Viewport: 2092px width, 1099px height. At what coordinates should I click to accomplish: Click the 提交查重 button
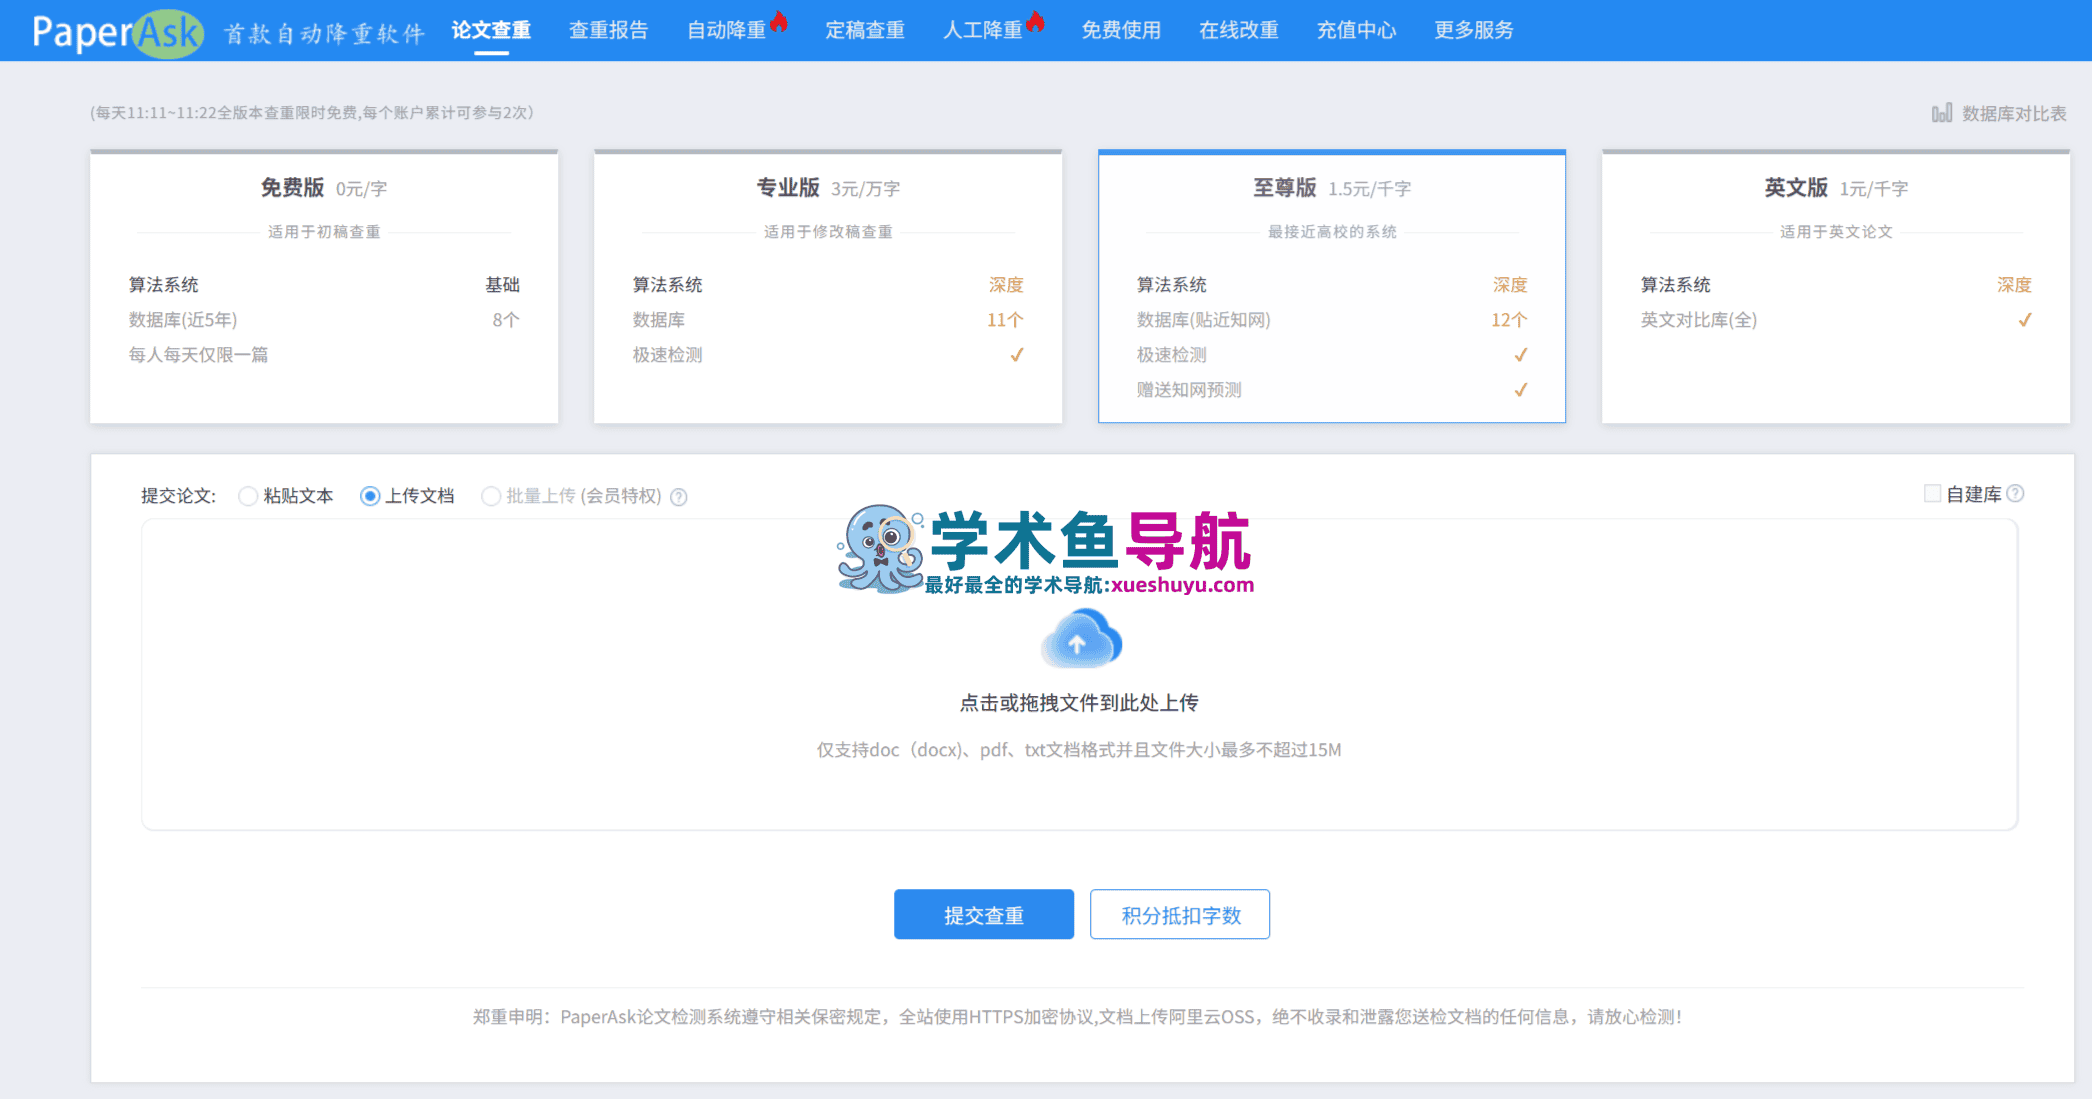(x=984, y=914)
